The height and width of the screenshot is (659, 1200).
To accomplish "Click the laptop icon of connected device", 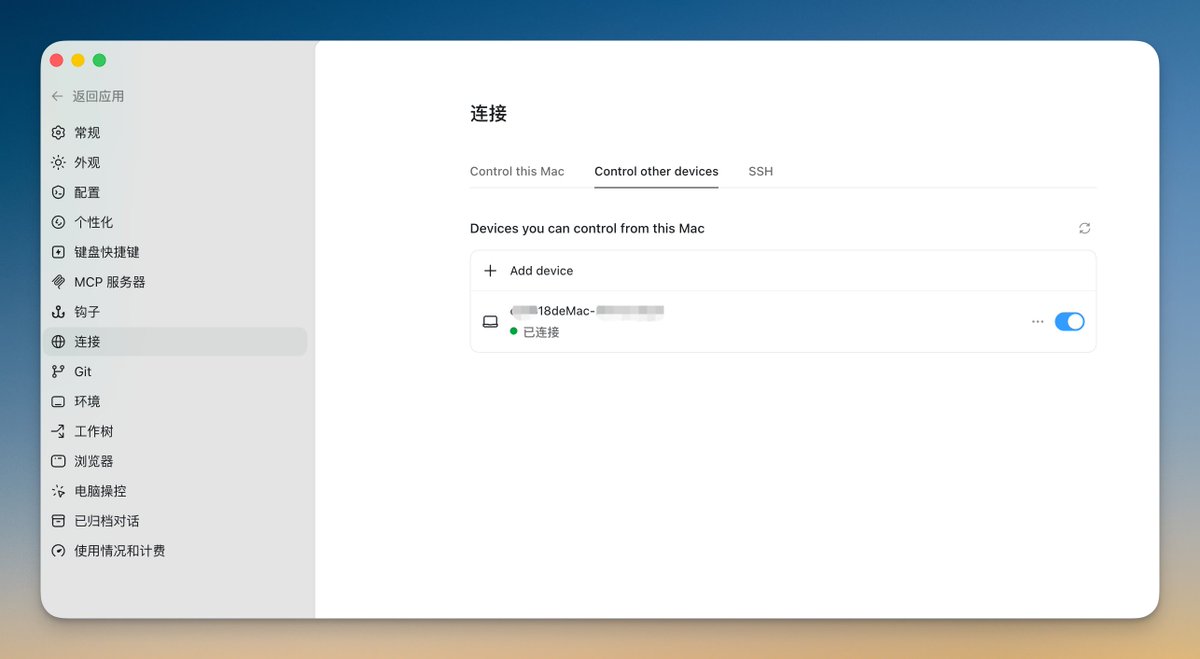I will (x=490, y=322).
